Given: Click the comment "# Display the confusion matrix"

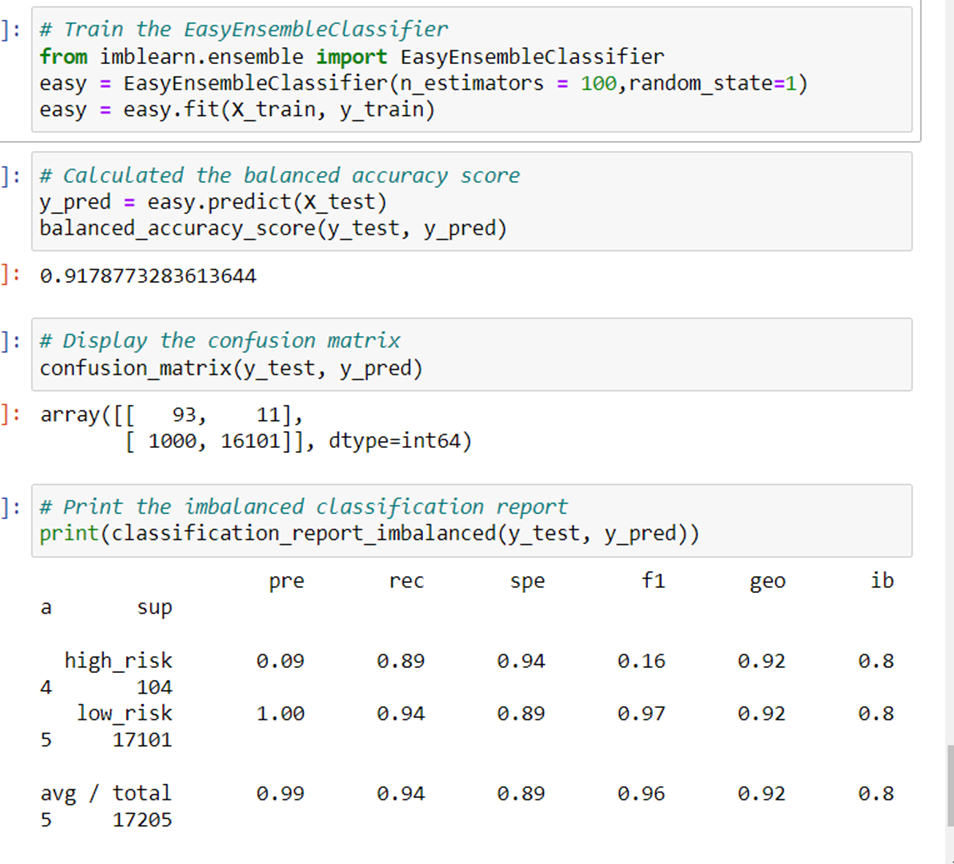Looking at the screenshot, I should pos(220,341).
